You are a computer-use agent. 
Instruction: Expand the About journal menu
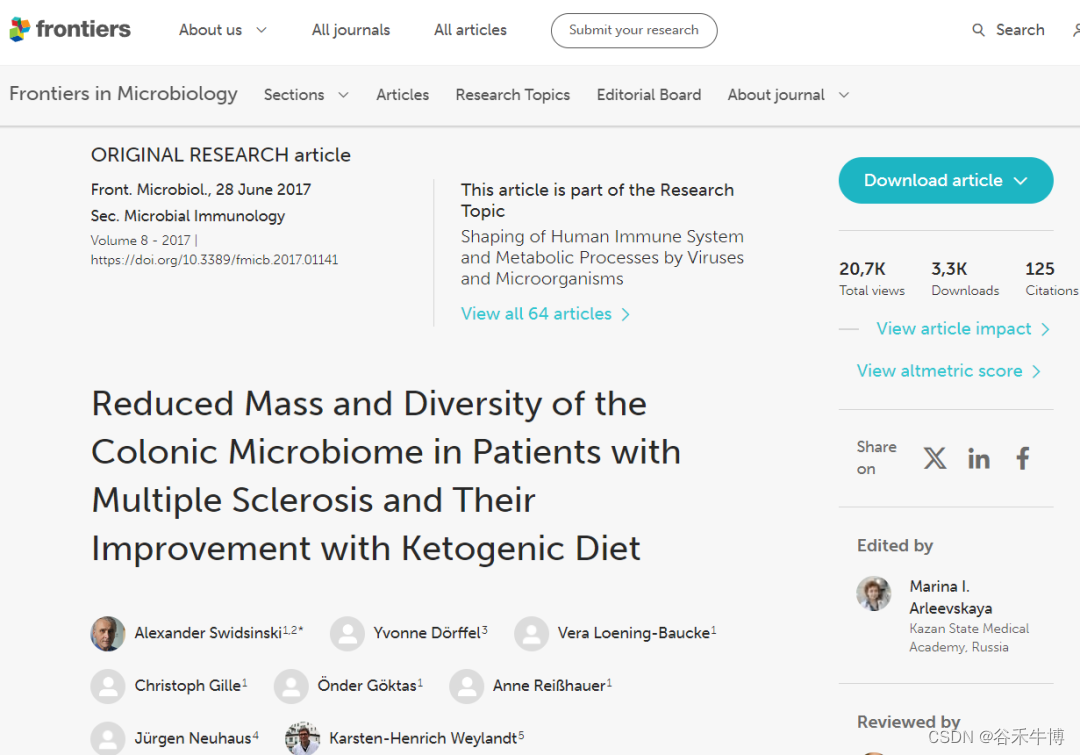(x=788, y=95)
